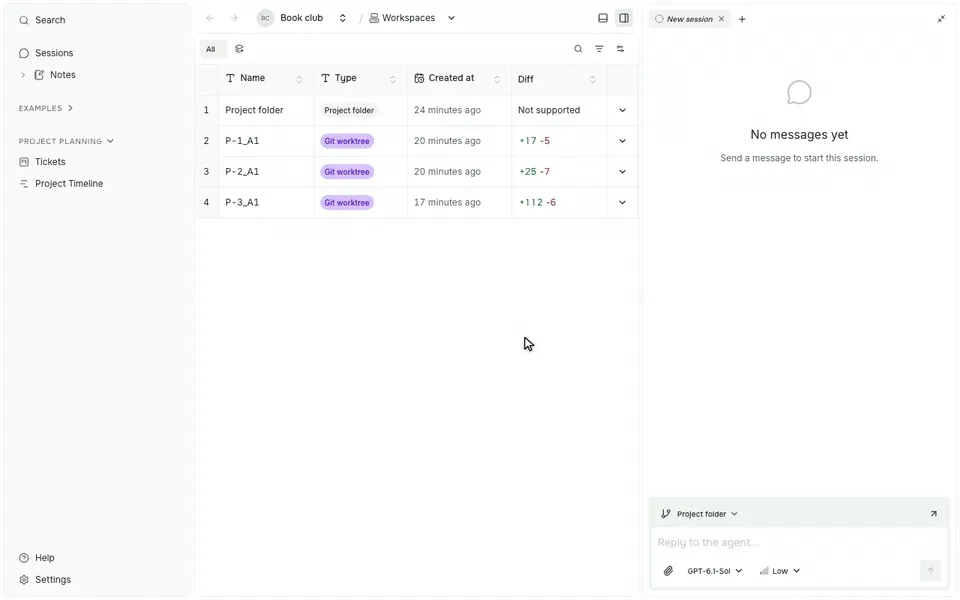The image size is (960, 600).
Task: Expand the Project folder row chevron
Action: click(x=622, y=110)
